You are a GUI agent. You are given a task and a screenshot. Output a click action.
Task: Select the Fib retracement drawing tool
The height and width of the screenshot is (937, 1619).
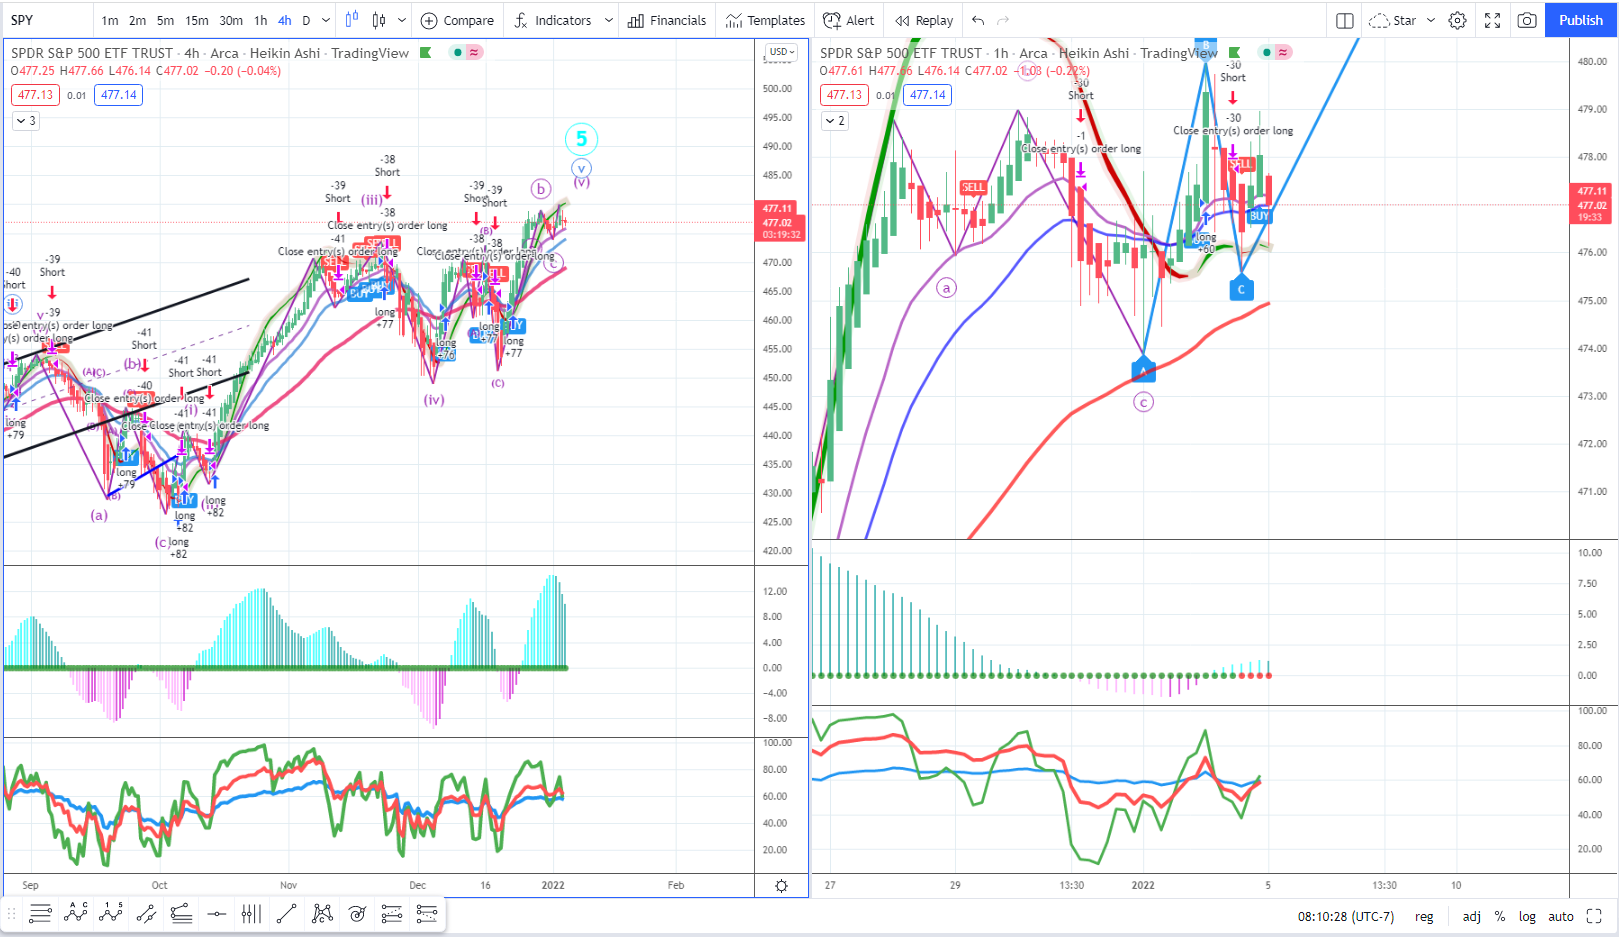41,912
